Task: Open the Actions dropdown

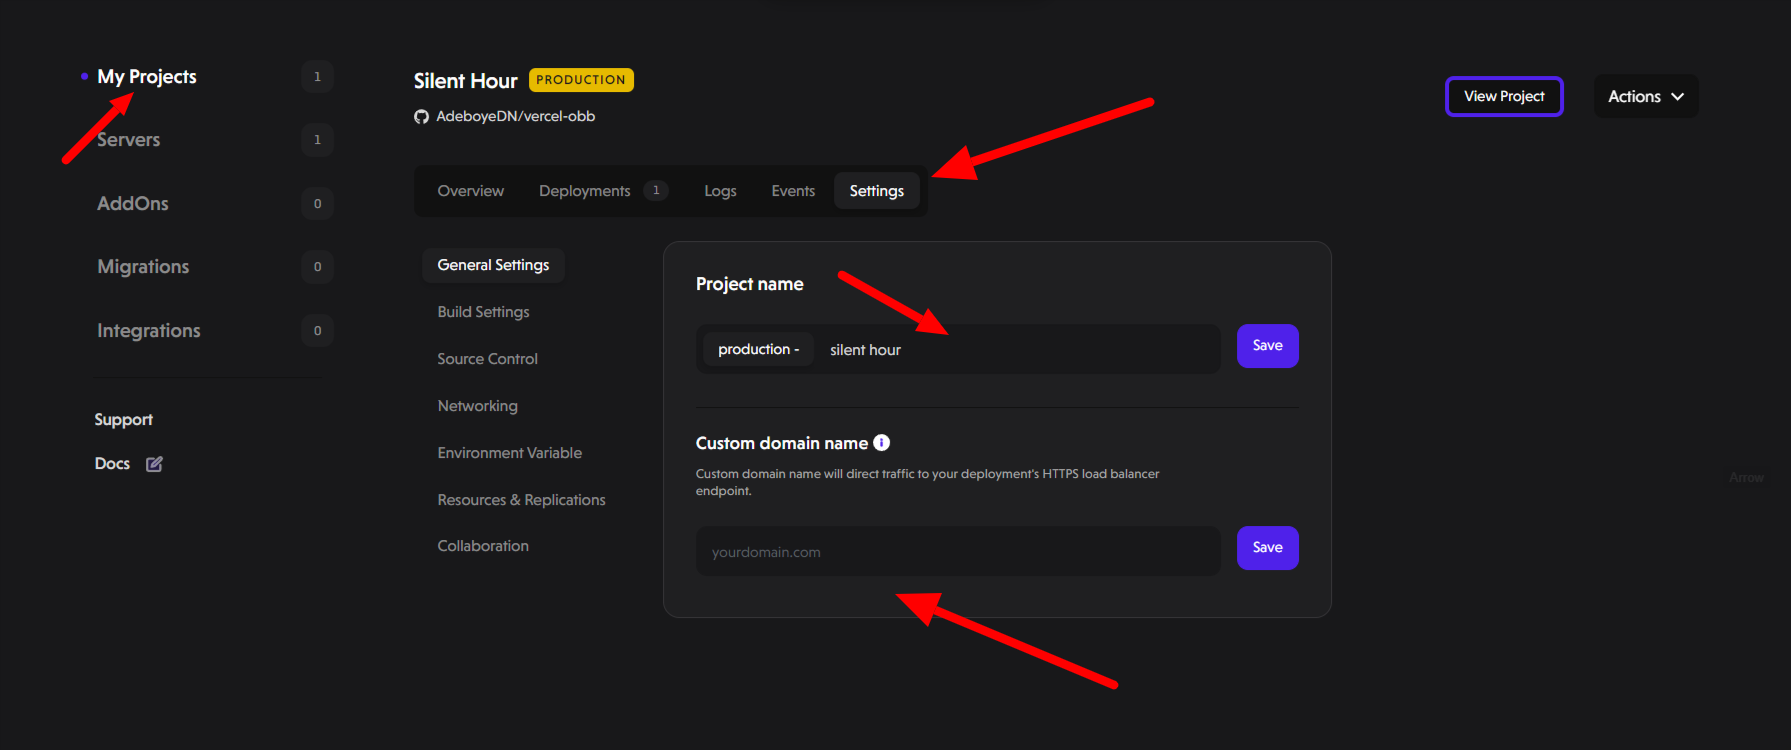Action: point(1646,96)
